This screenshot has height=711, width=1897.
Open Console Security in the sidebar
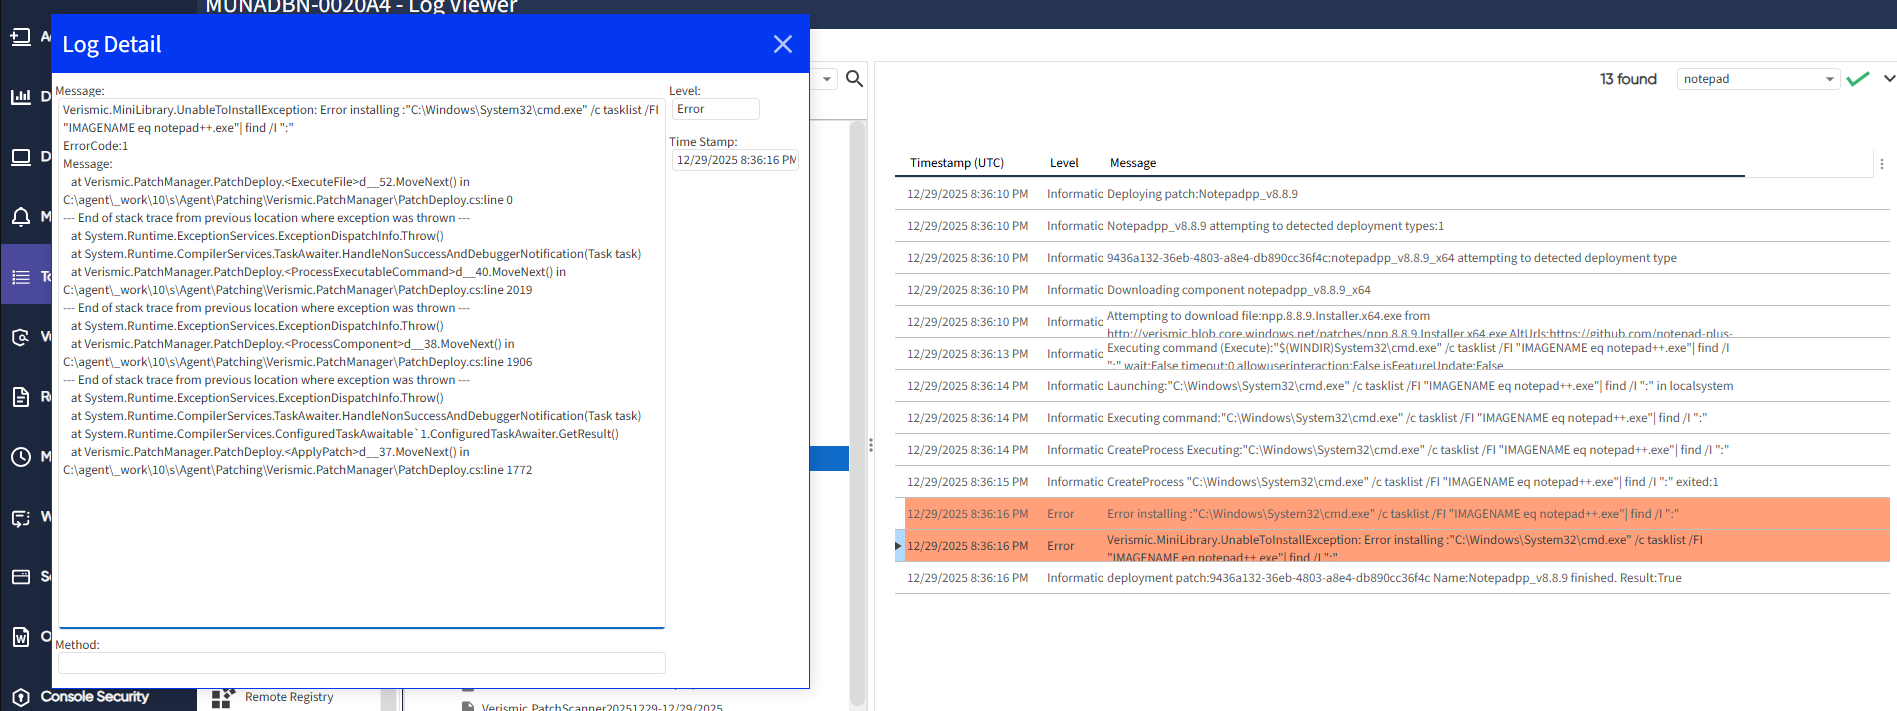point(94,697)
